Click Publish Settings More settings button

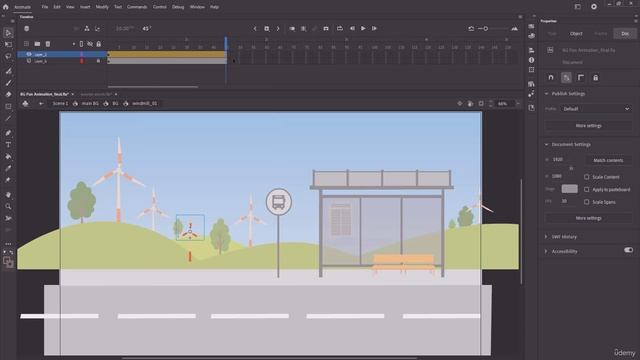(589, 126)
